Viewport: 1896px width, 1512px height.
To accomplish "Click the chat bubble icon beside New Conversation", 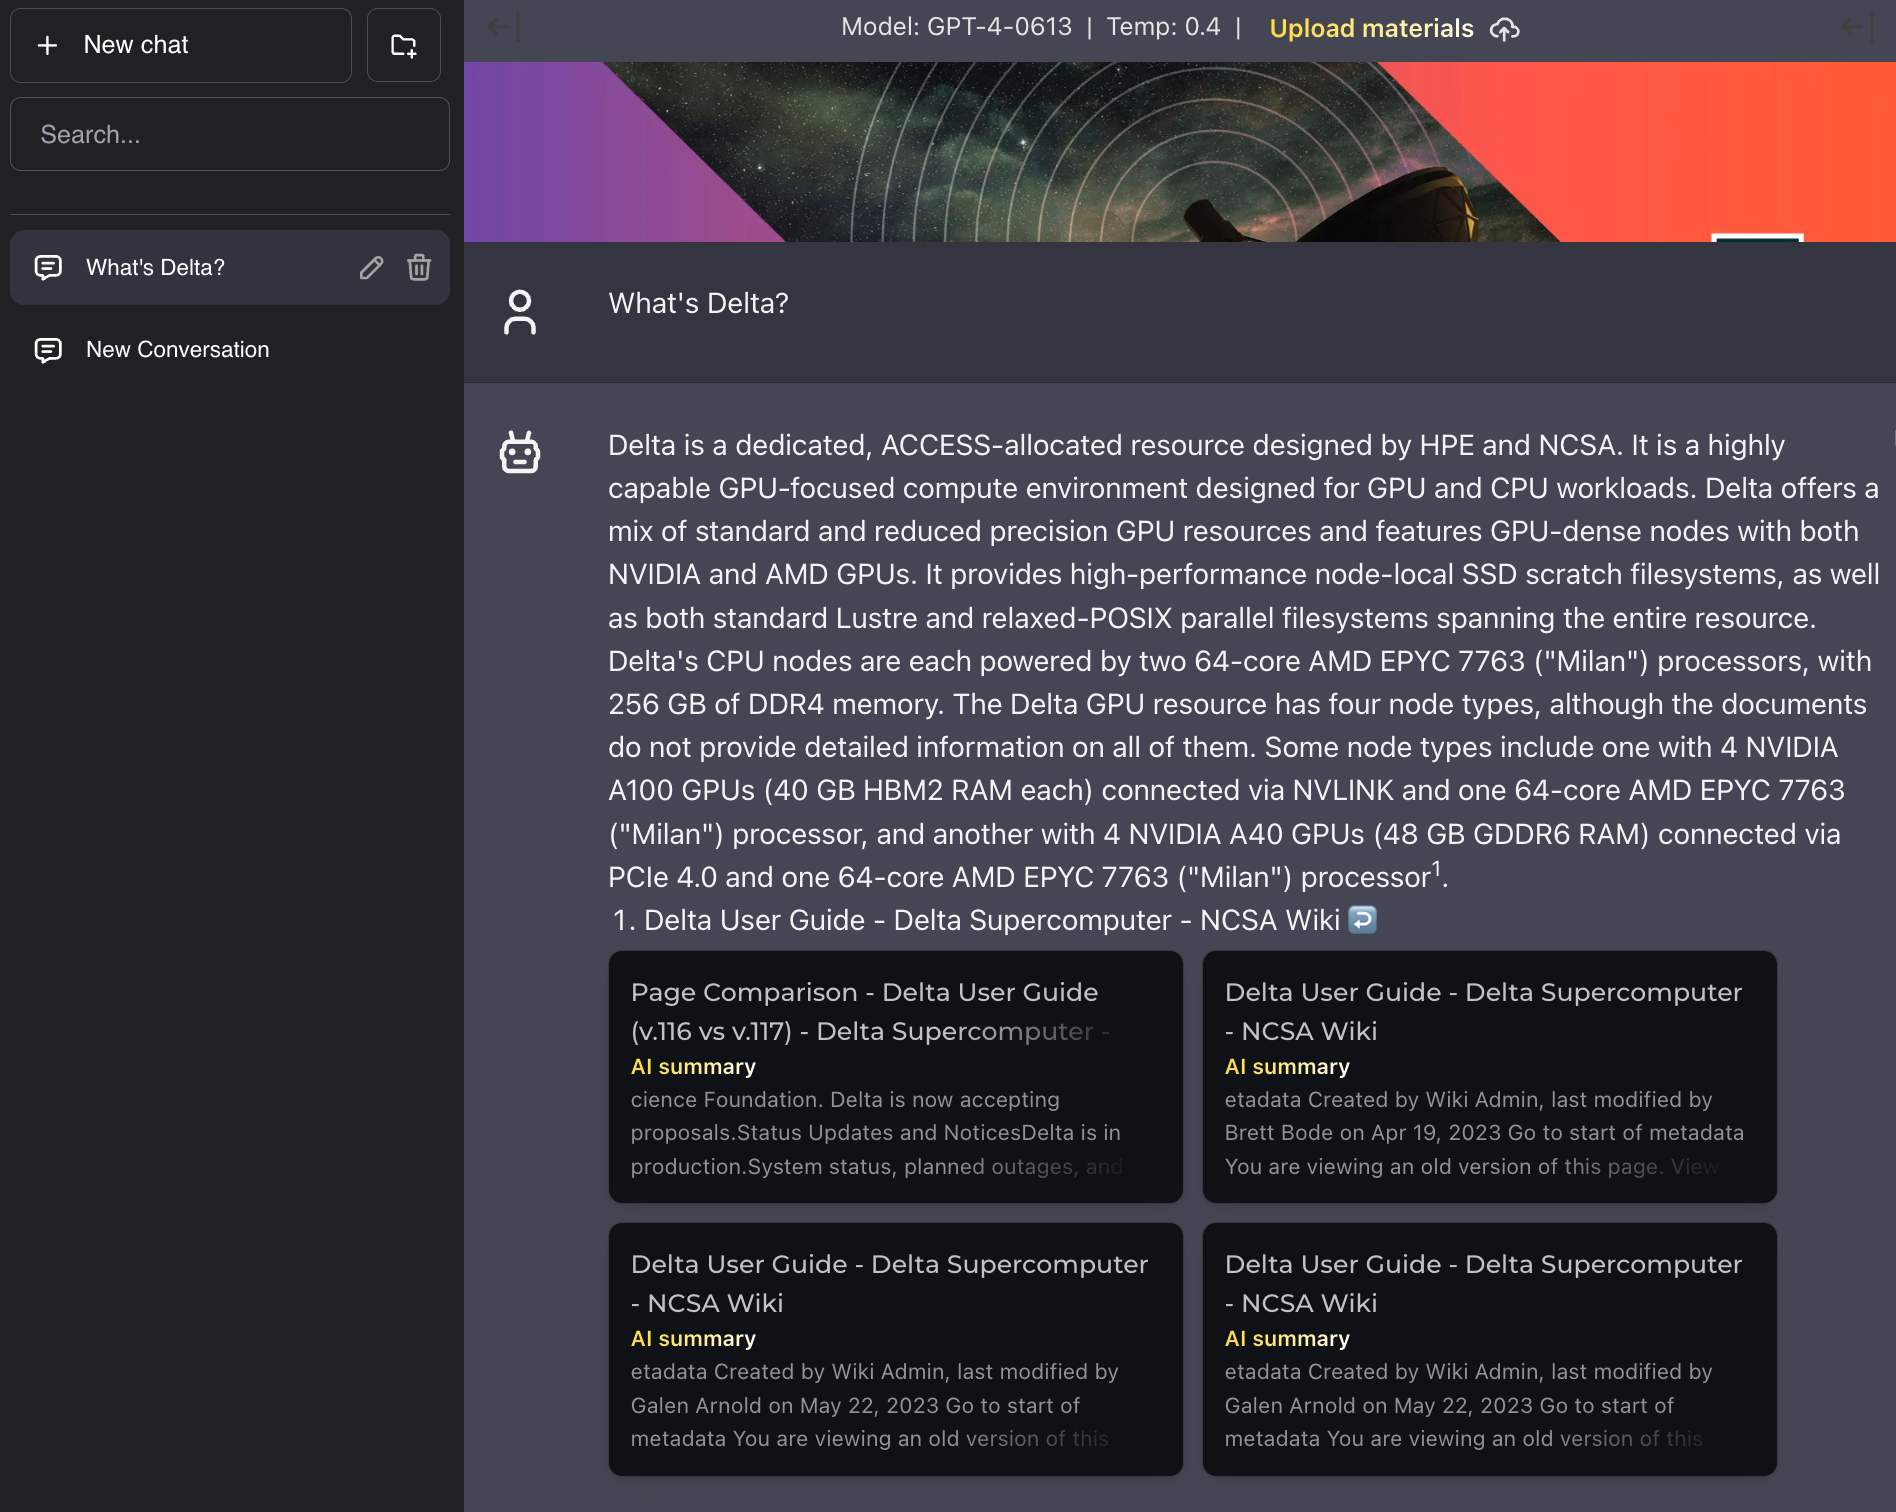I will pyautogui.click(x=48, y=350).
